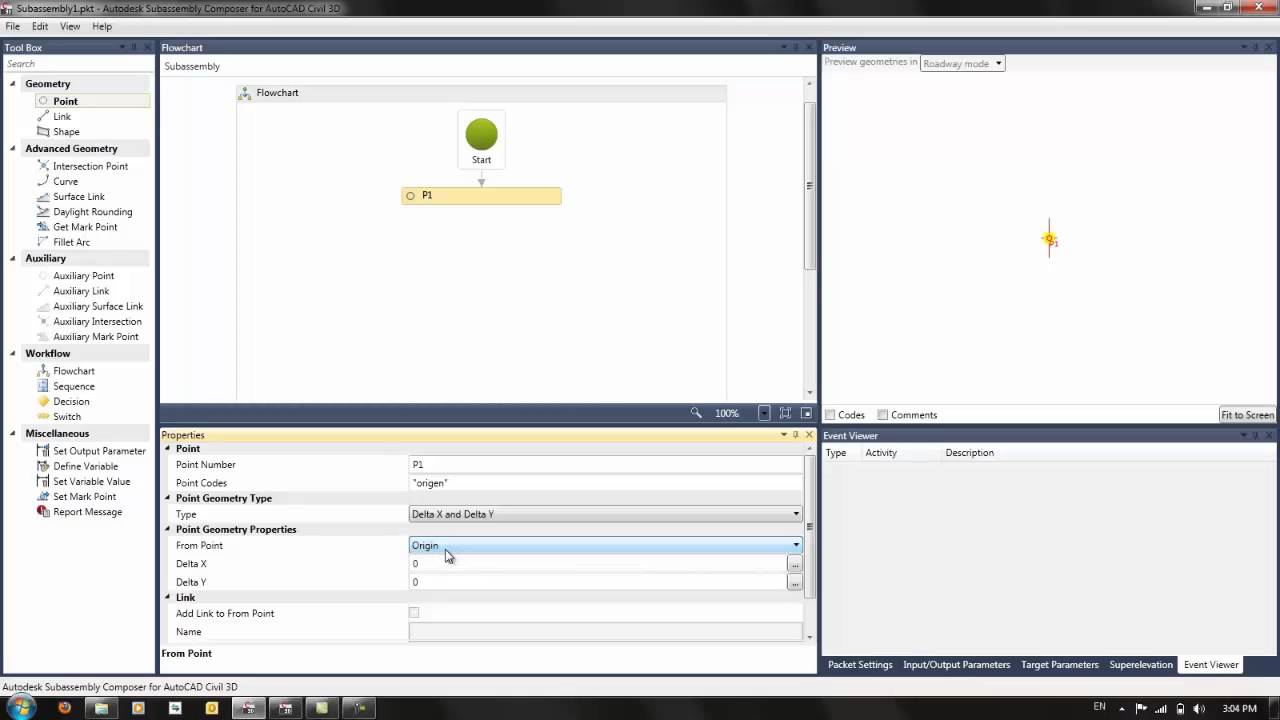This screenshot has width=1280, height=720.
Task: Pick the Auxiliary Point tool
Action: tap(83, 275)
